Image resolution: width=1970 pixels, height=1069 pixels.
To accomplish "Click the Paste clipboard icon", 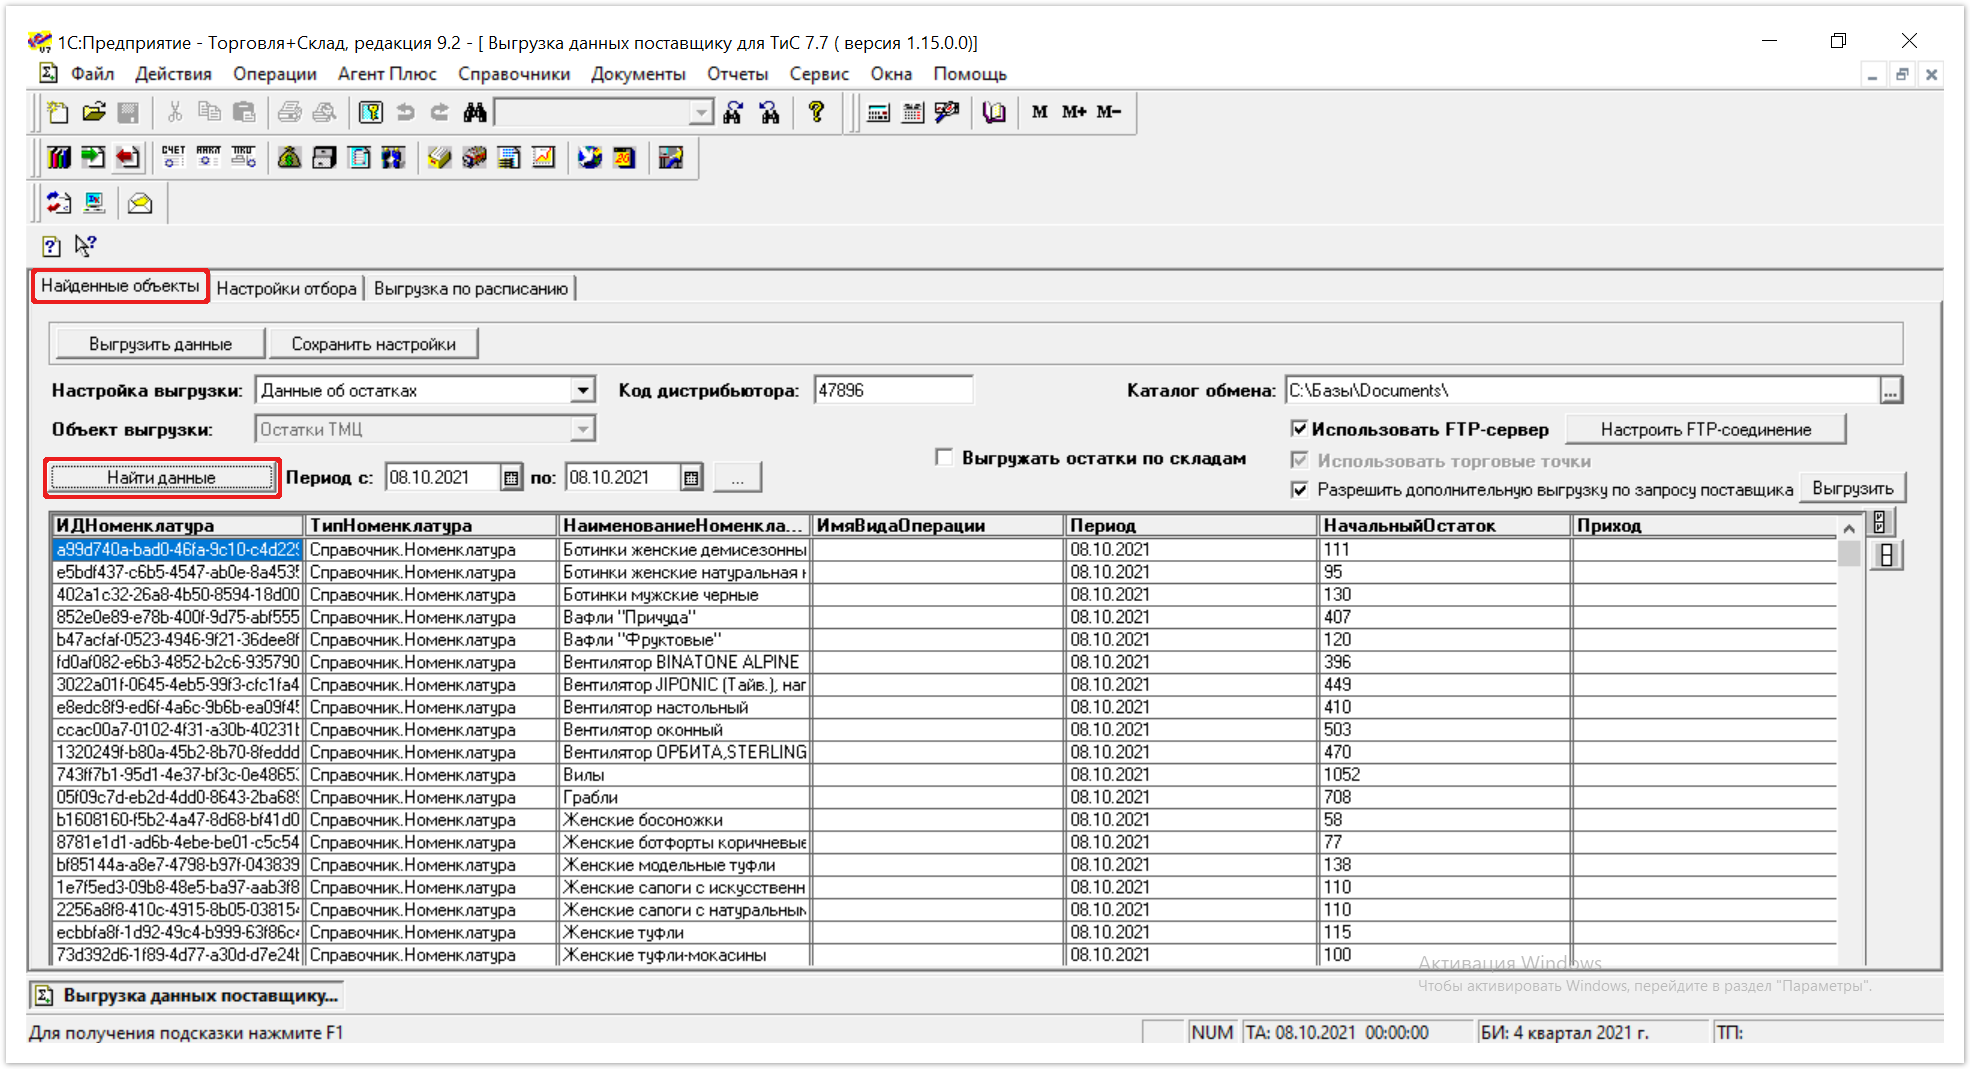I will (x=243, y=112).
